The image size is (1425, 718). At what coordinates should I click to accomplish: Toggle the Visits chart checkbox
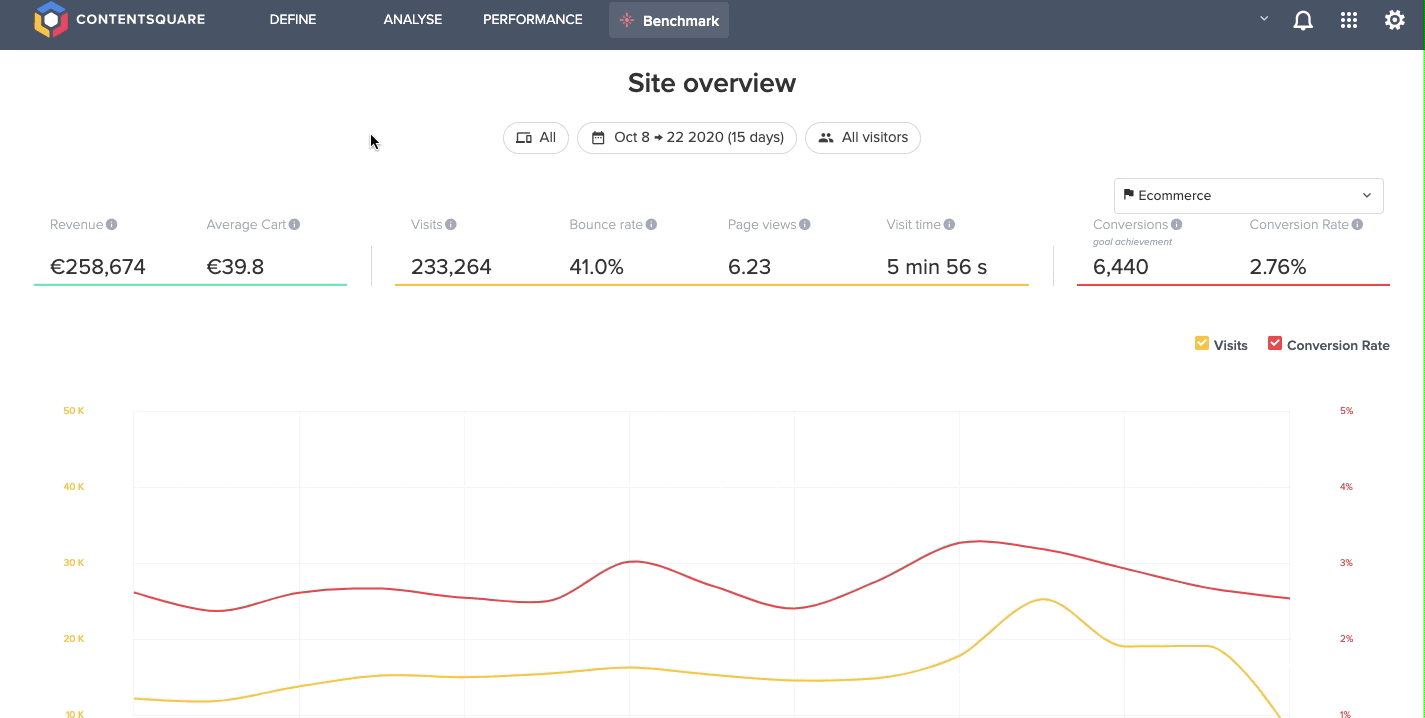pos(1202,344)
